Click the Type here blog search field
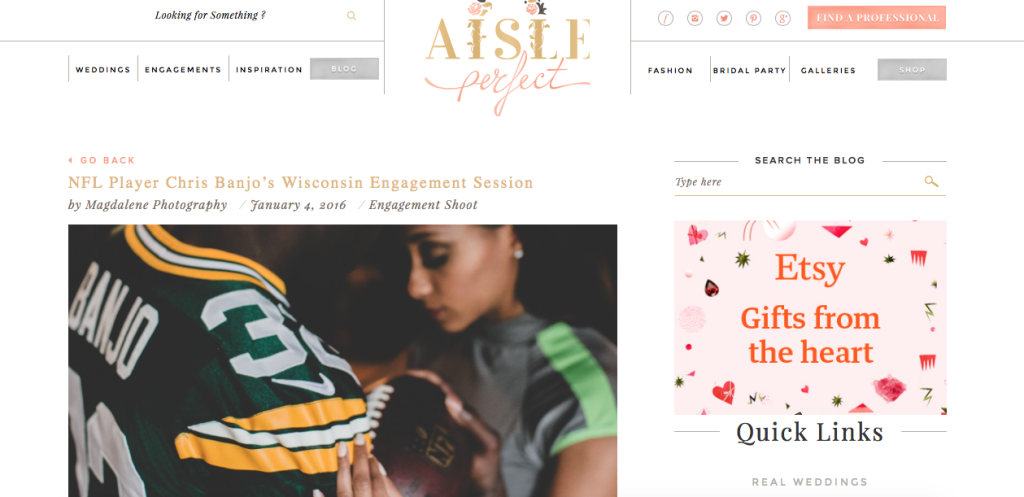 (797, 182)
